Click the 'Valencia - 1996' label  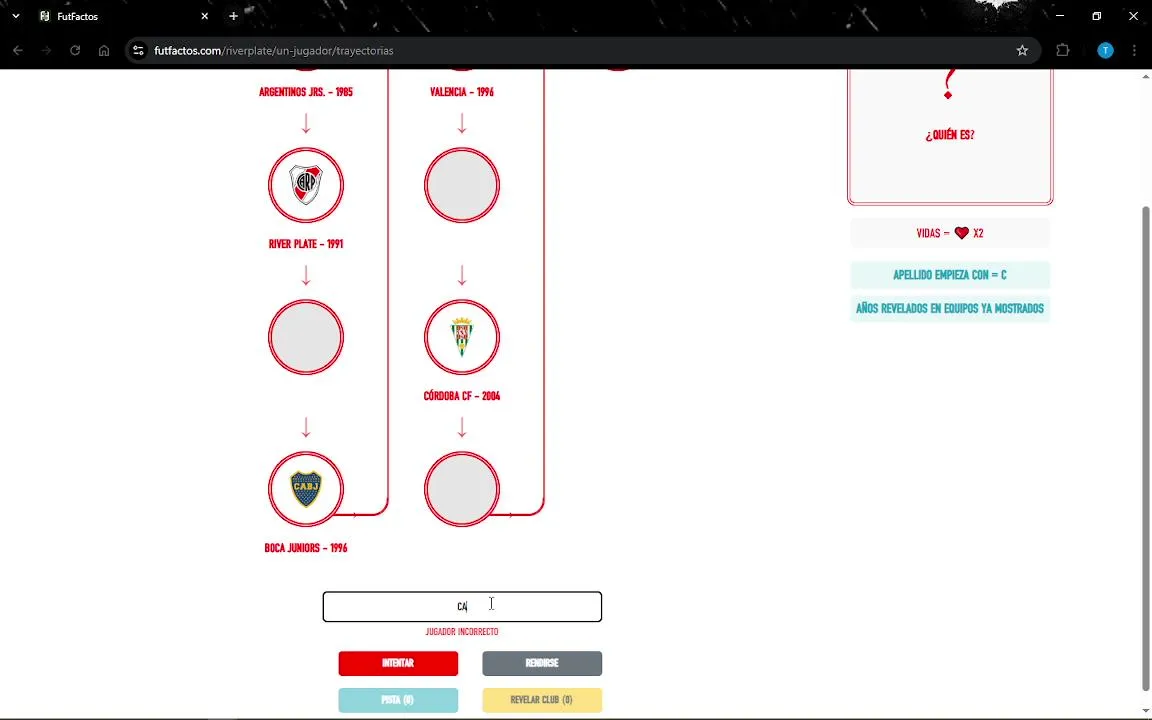(x=462, y=92)
